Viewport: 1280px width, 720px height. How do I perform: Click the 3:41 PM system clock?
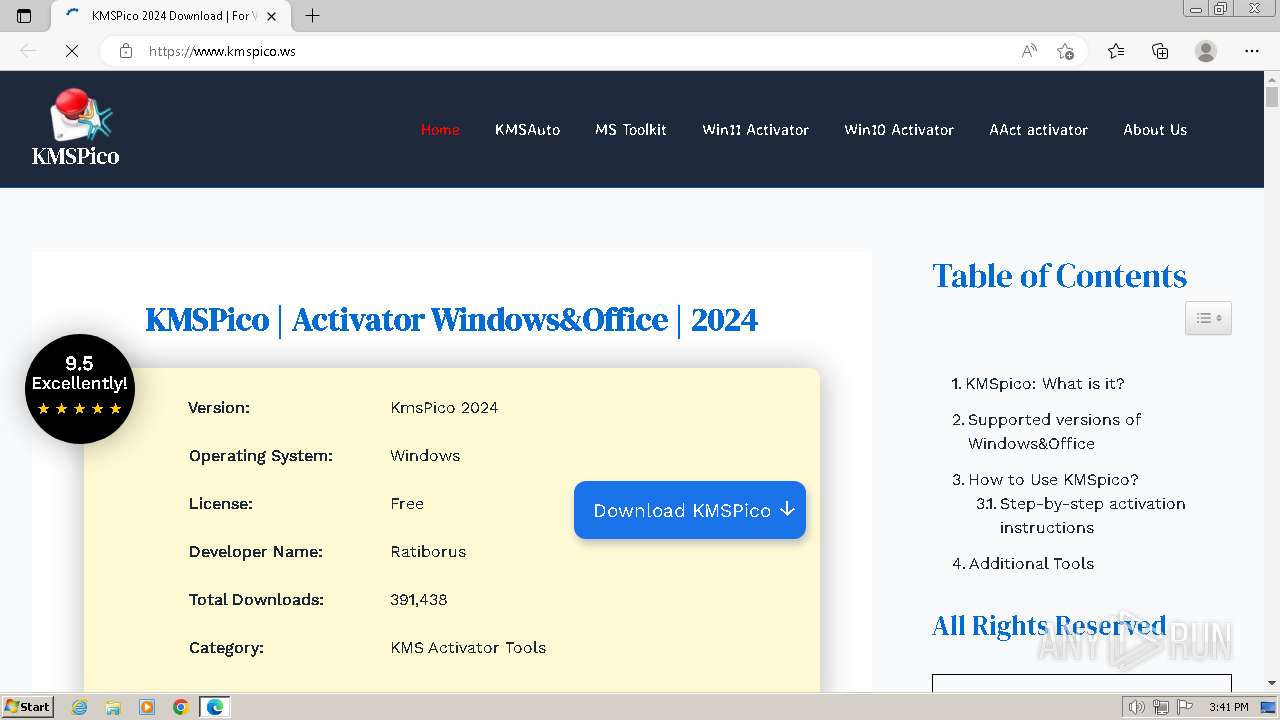[1229, 707]
